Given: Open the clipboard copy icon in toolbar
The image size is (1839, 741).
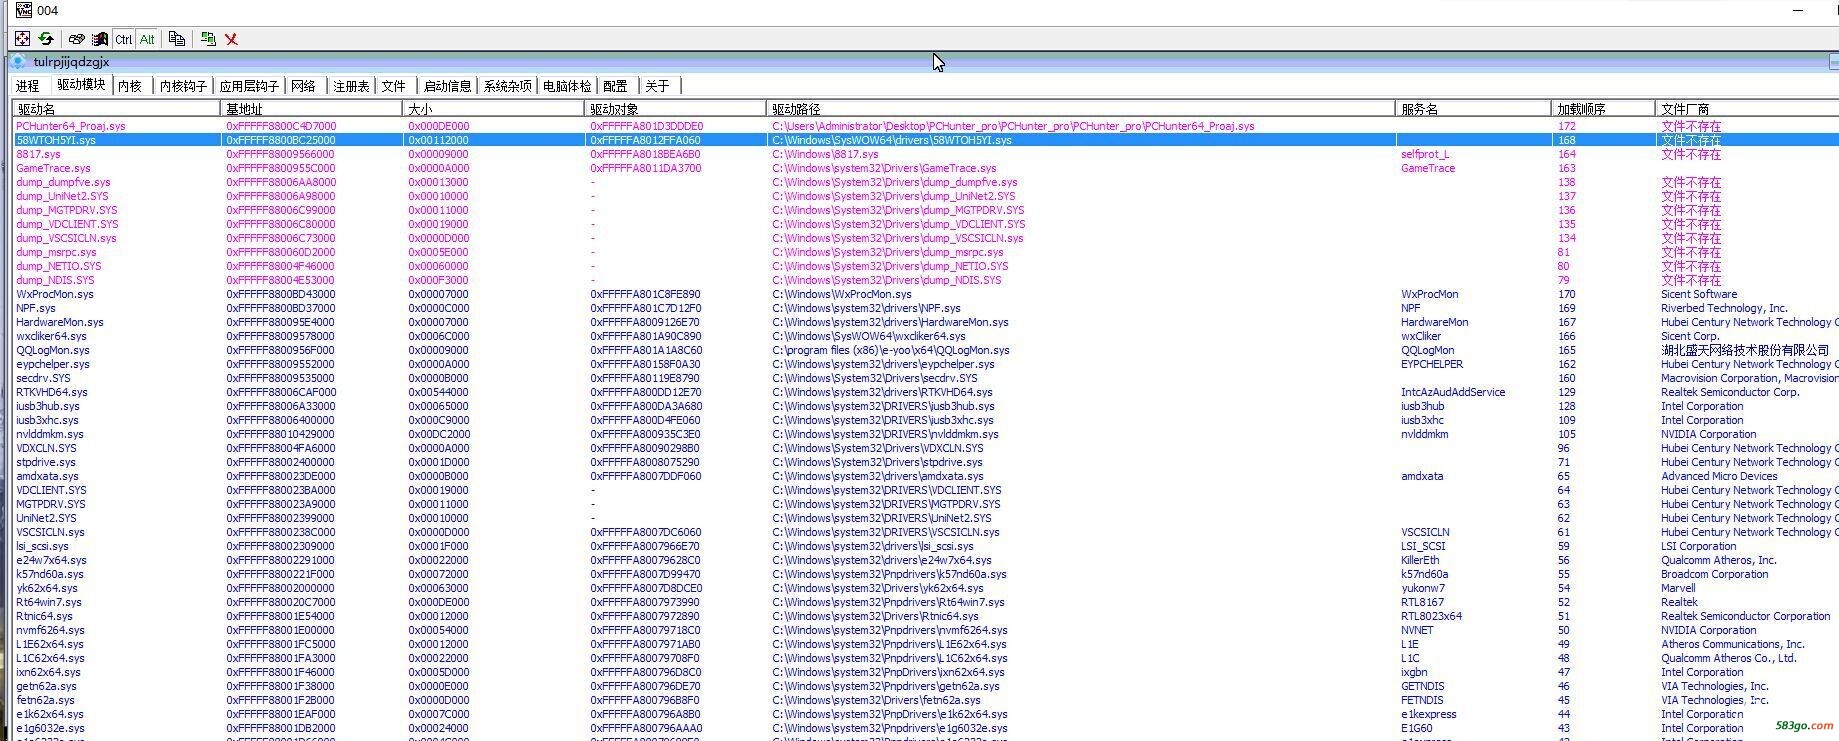Looking at the screenshot, I should tap(177, 39).
